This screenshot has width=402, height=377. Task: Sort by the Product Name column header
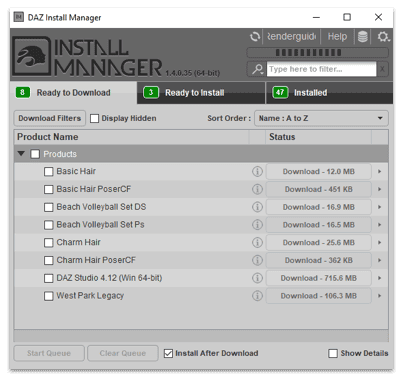coord(132,137)
